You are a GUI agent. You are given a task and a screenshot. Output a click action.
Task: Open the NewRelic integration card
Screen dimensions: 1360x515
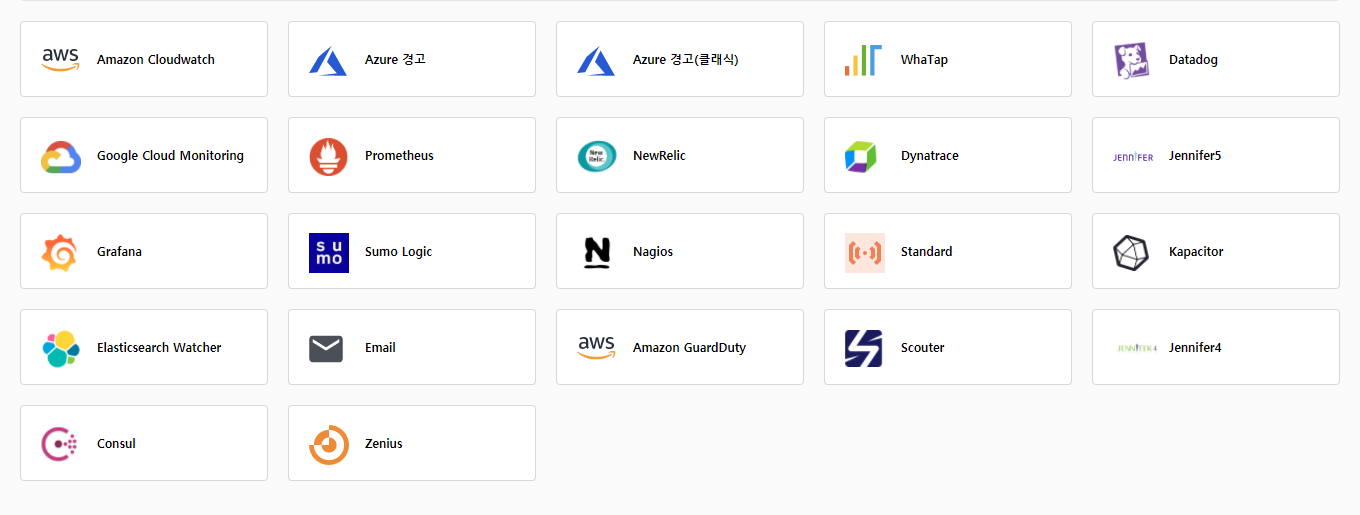click(x=680, y=155)
